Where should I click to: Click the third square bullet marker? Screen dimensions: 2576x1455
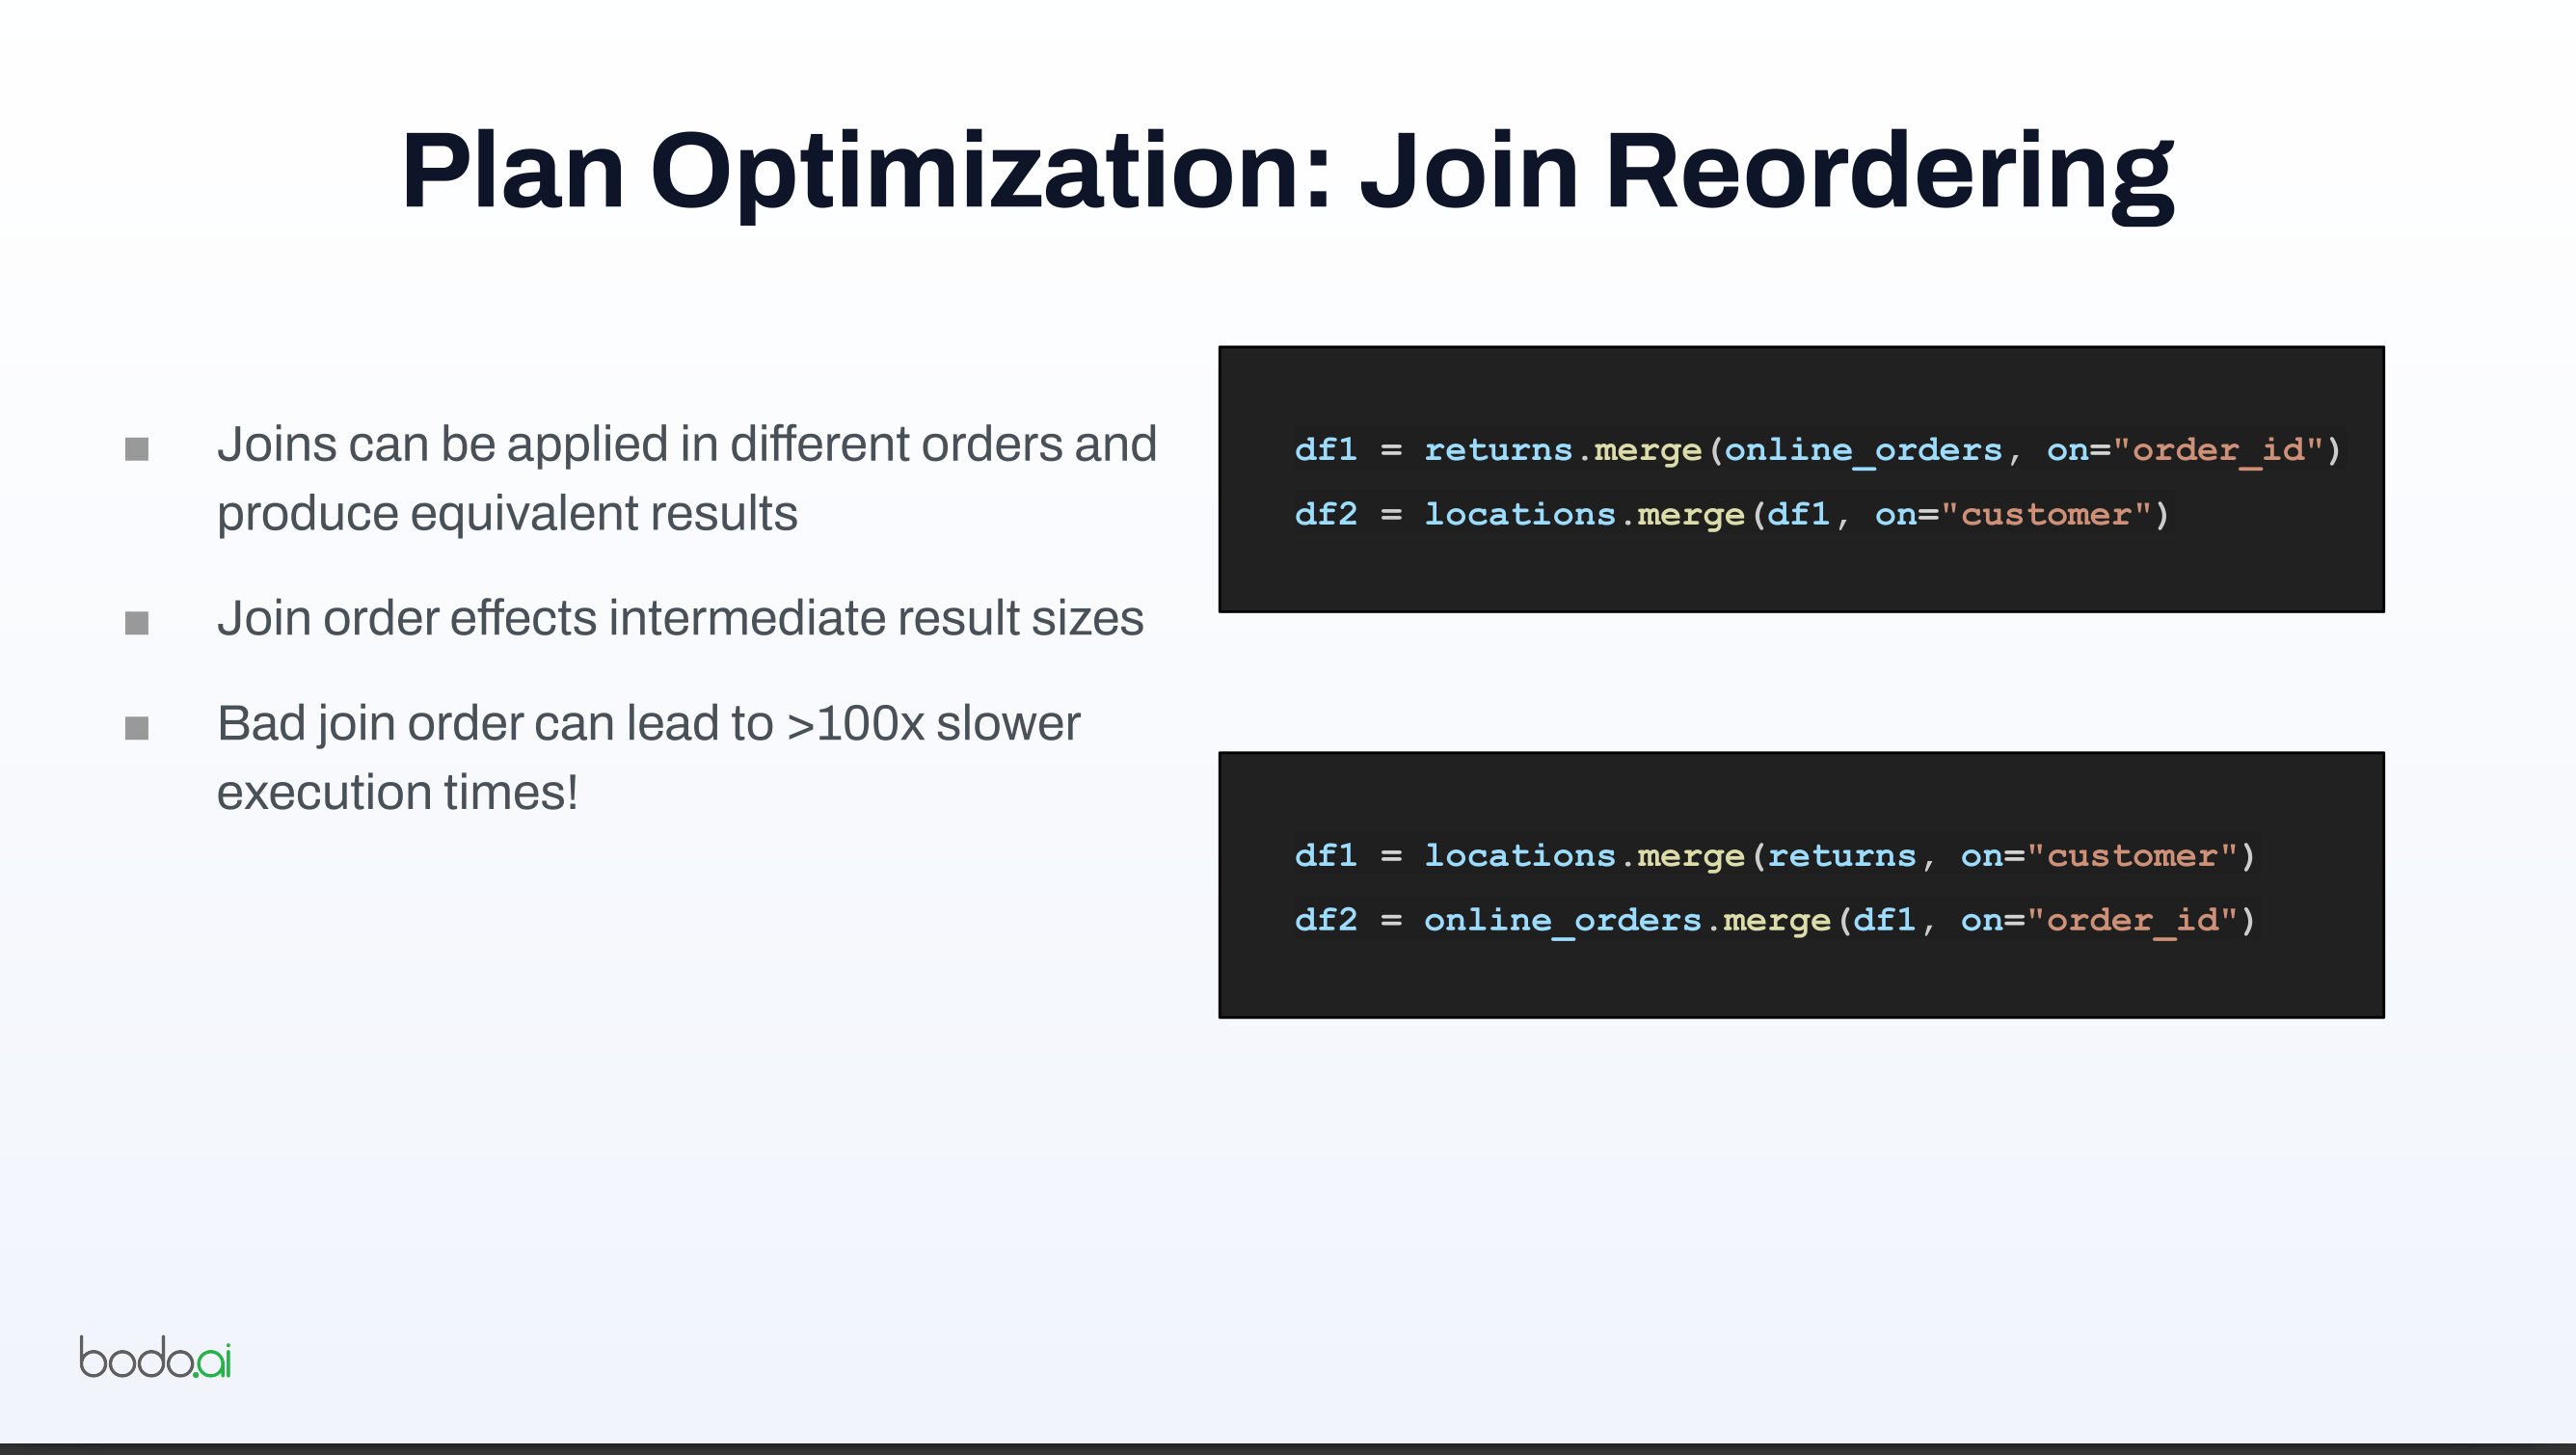pyautogui.click(x=137, y=728)
